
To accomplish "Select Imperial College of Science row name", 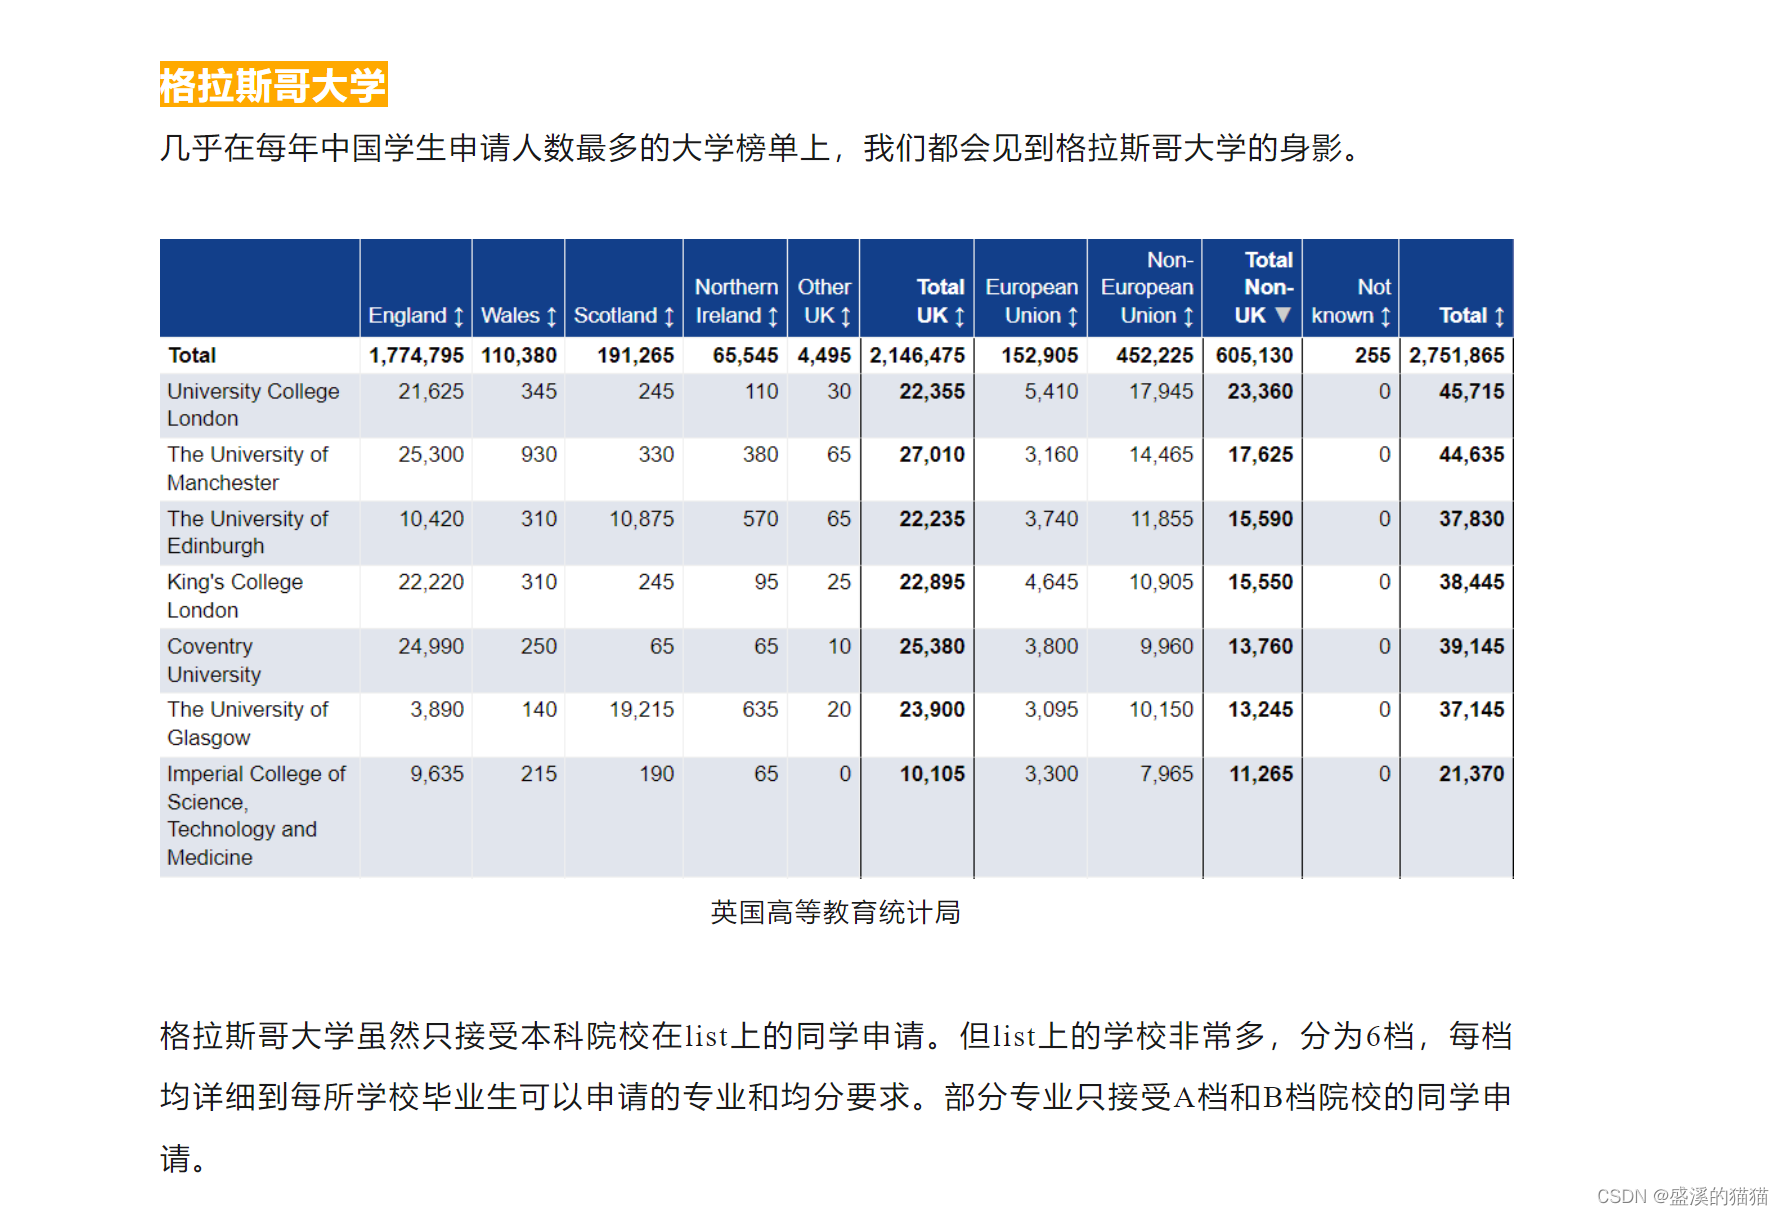I will point(256,815).
